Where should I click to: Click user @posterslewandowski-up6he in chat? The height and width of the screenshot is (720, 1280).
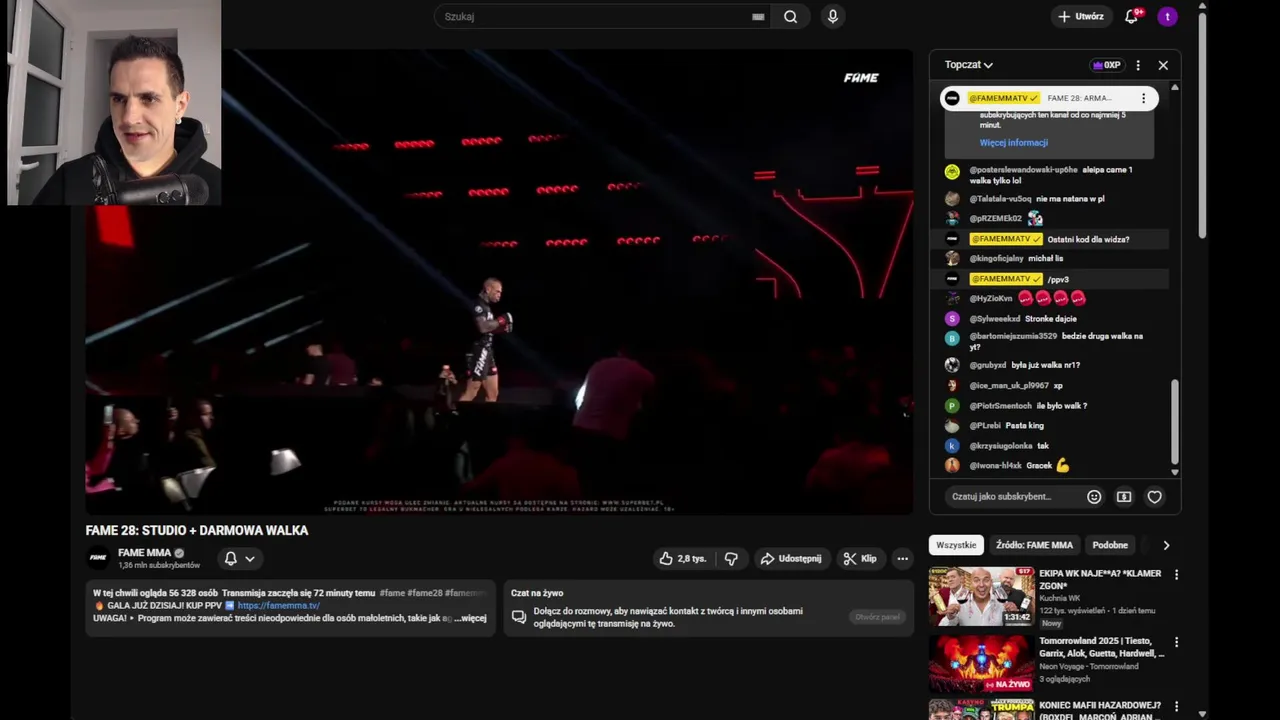[x=1023, y=170]
